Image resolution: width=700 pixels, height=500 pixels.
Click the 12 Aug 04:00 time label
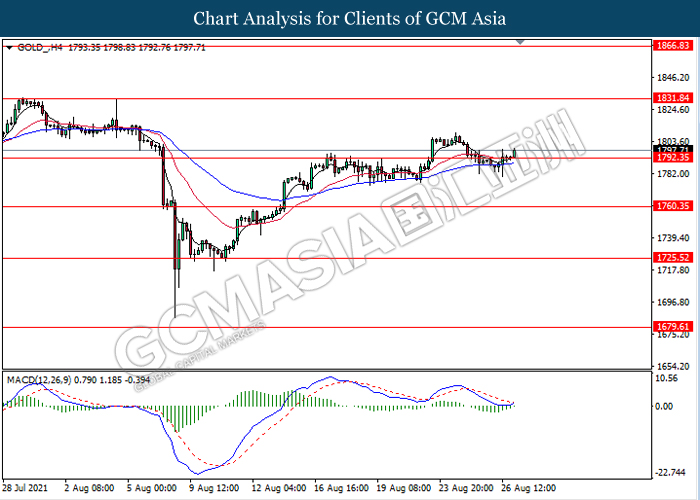(x=279, y=488)
